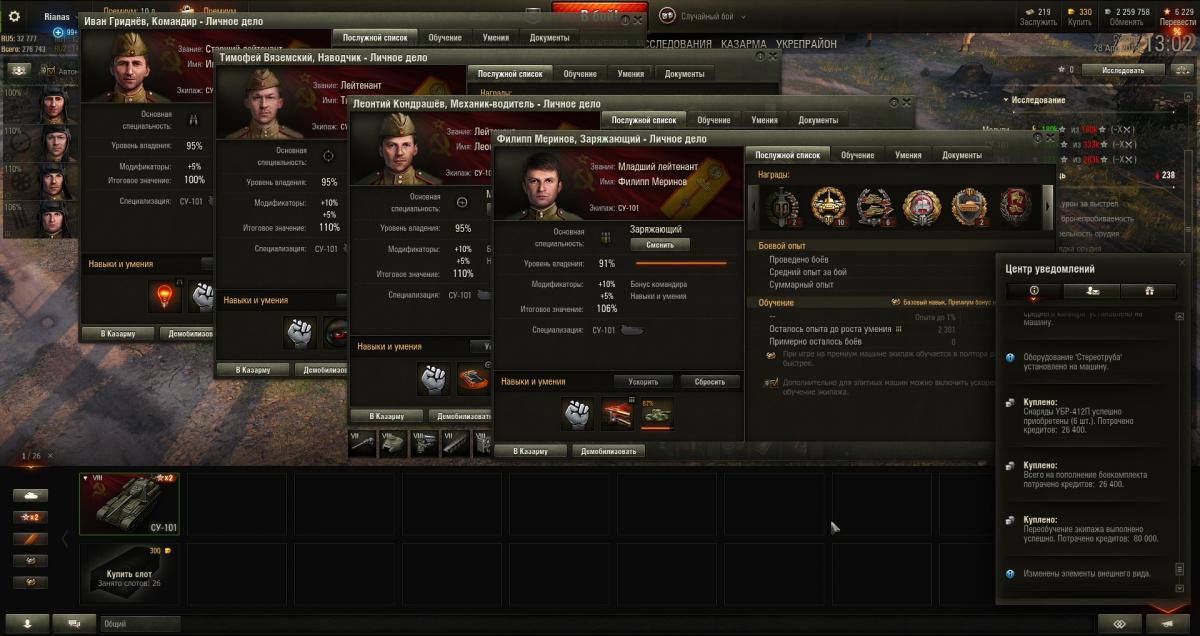Click В Казарму in Vyazemsky's file
The image size is (1200, 636).
coord(252,369)
